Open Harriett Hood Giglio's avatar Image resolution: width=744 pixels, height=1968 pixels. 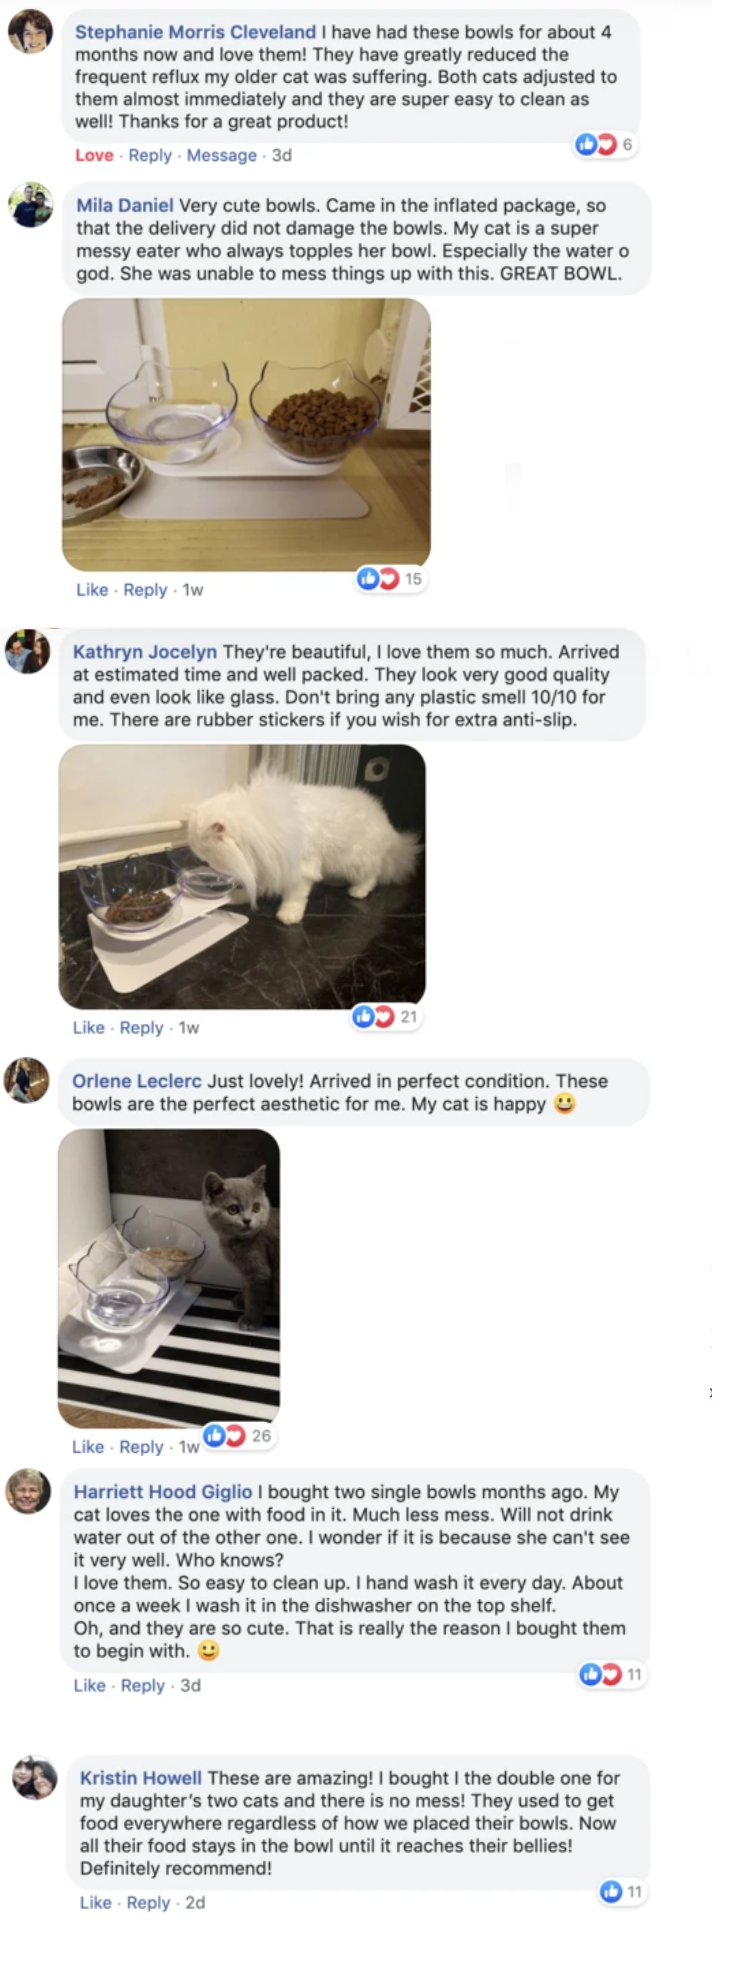click(28, 1491)
